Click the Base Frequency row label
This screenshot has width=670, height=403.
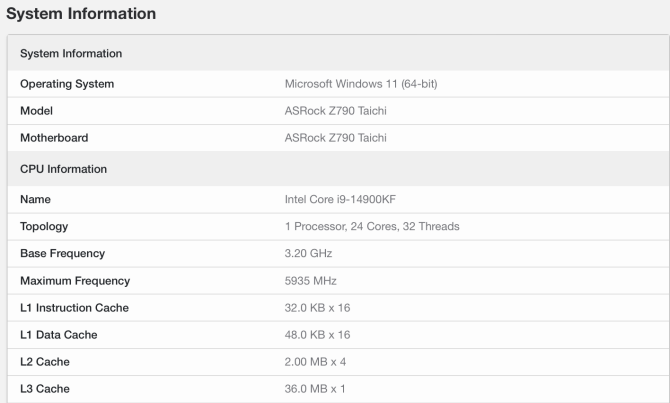pyautogui.click(x=62, y=253)
